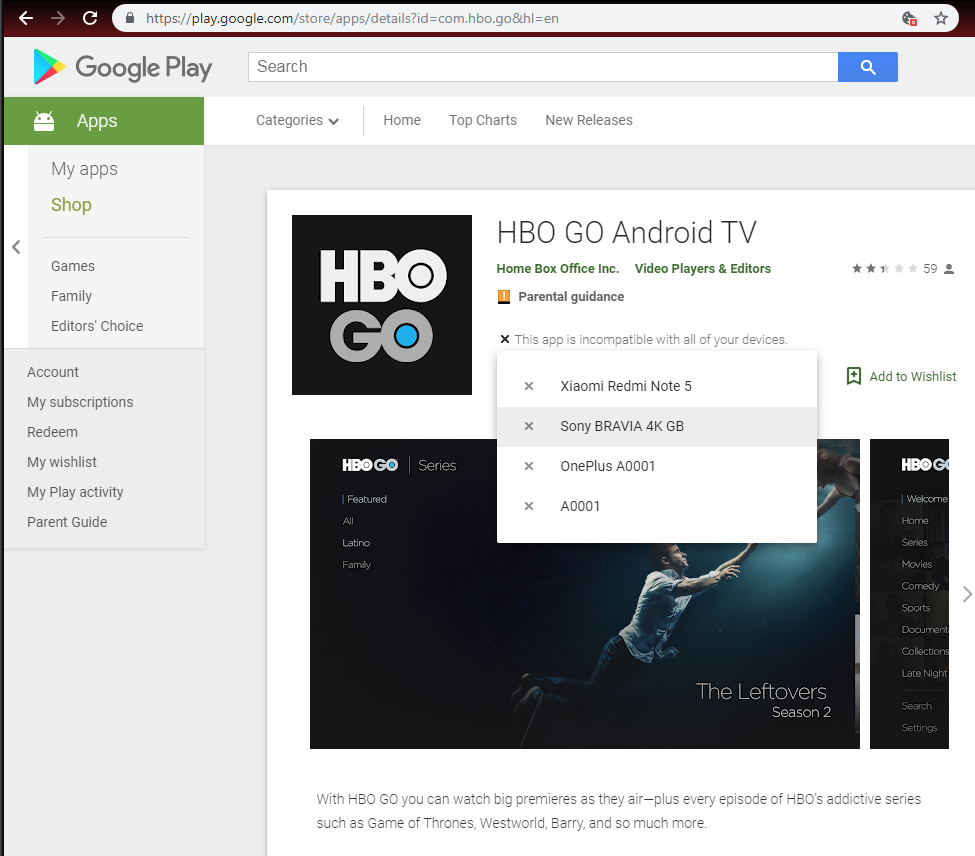Image resolution: width=975 pixels, height=856 pixels.
Task: Click the padlock site info icon
Action: pyautogui.click(x=130, y=18)
